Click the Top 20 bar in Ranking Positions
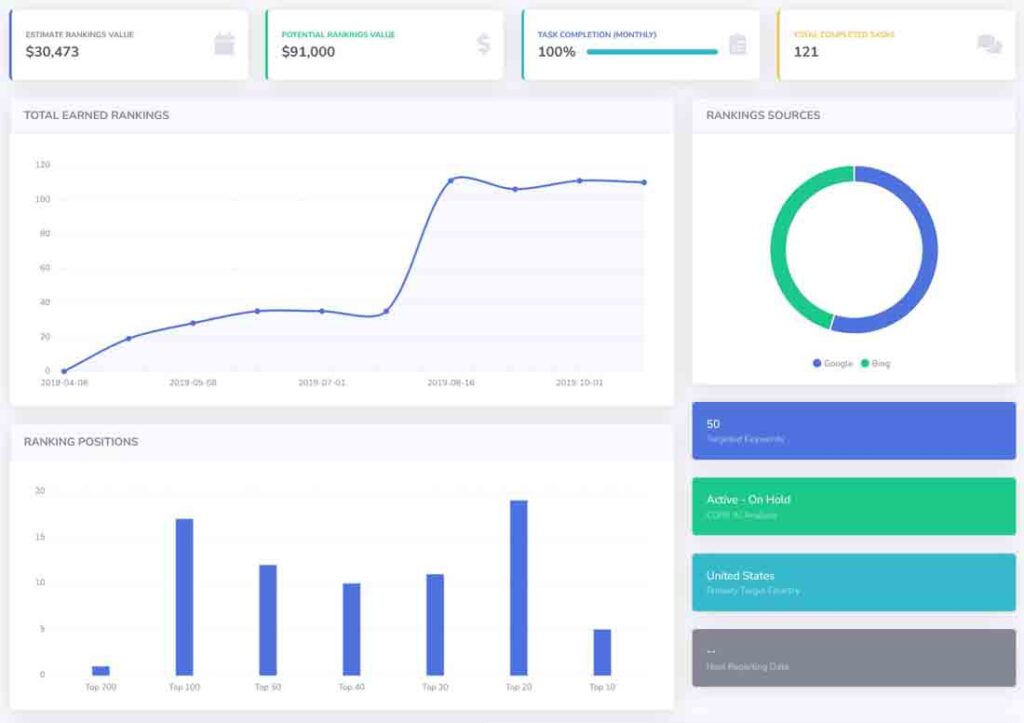 click(518, 588)
